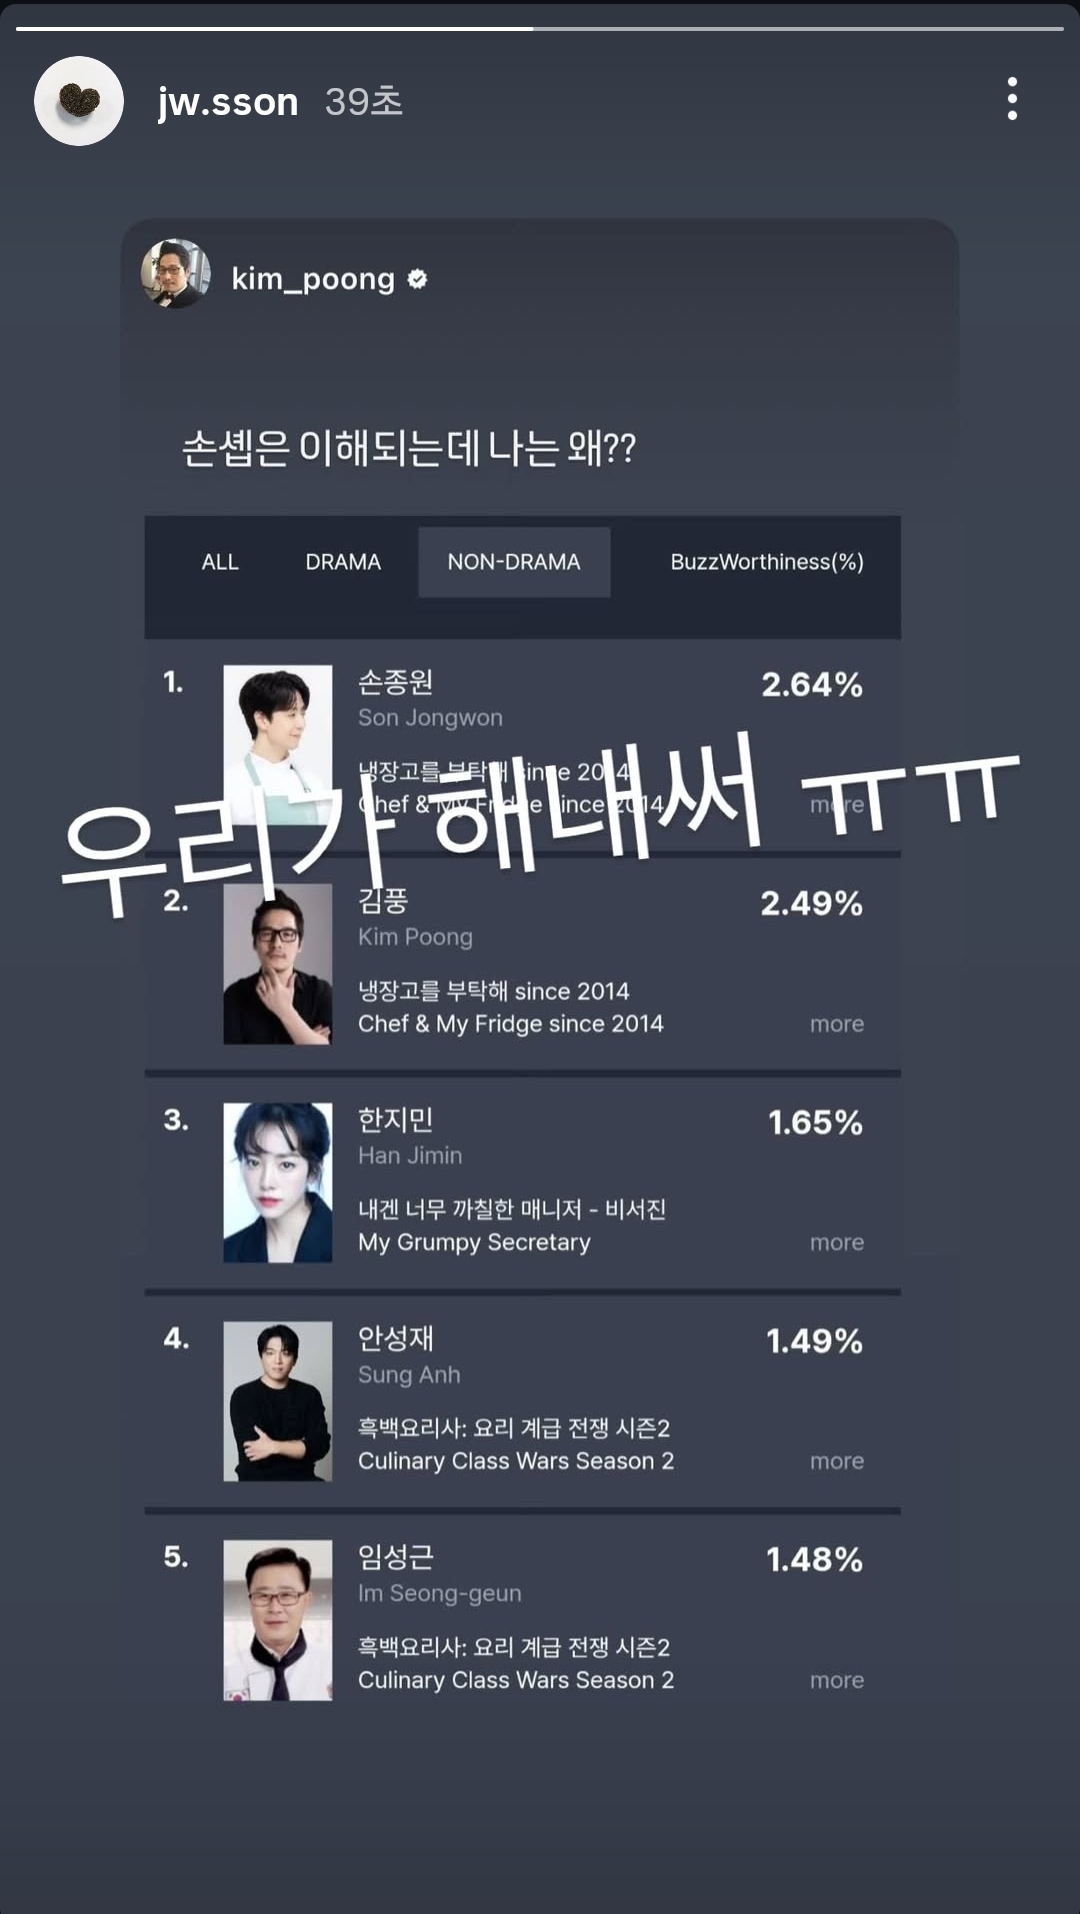Select the NON-DRAMA tab
This screenshot has height=1914, width=1080.
click(514, 562)
